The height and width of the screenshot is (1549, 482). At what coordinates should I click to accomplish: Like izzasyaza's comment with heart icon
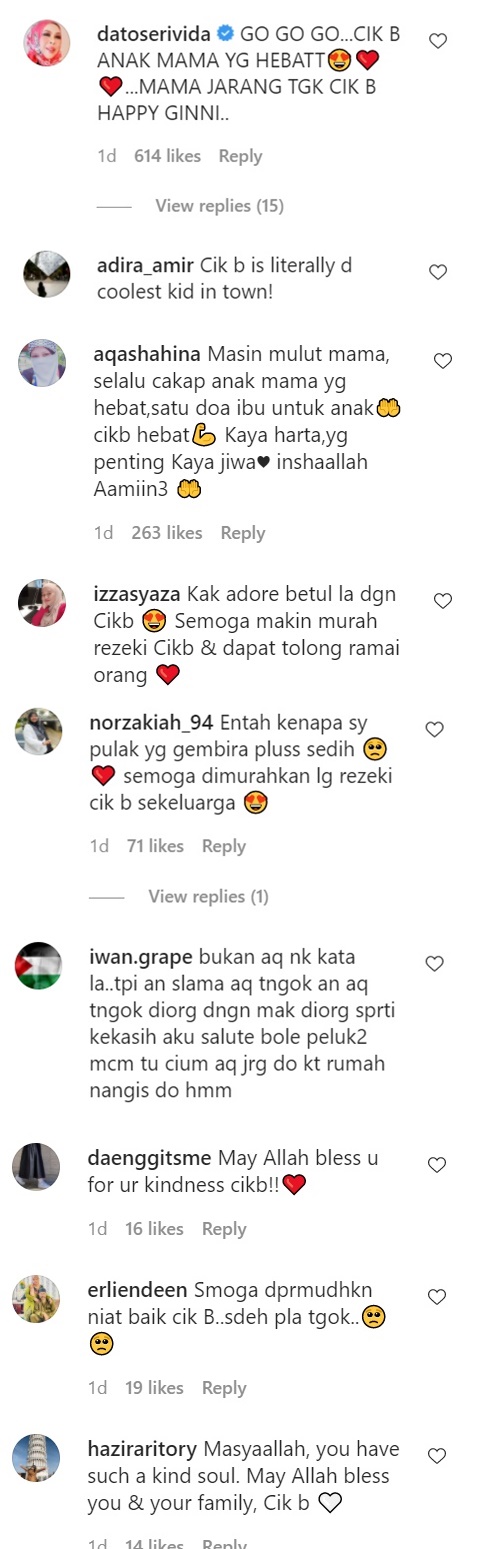pos(443,600)
